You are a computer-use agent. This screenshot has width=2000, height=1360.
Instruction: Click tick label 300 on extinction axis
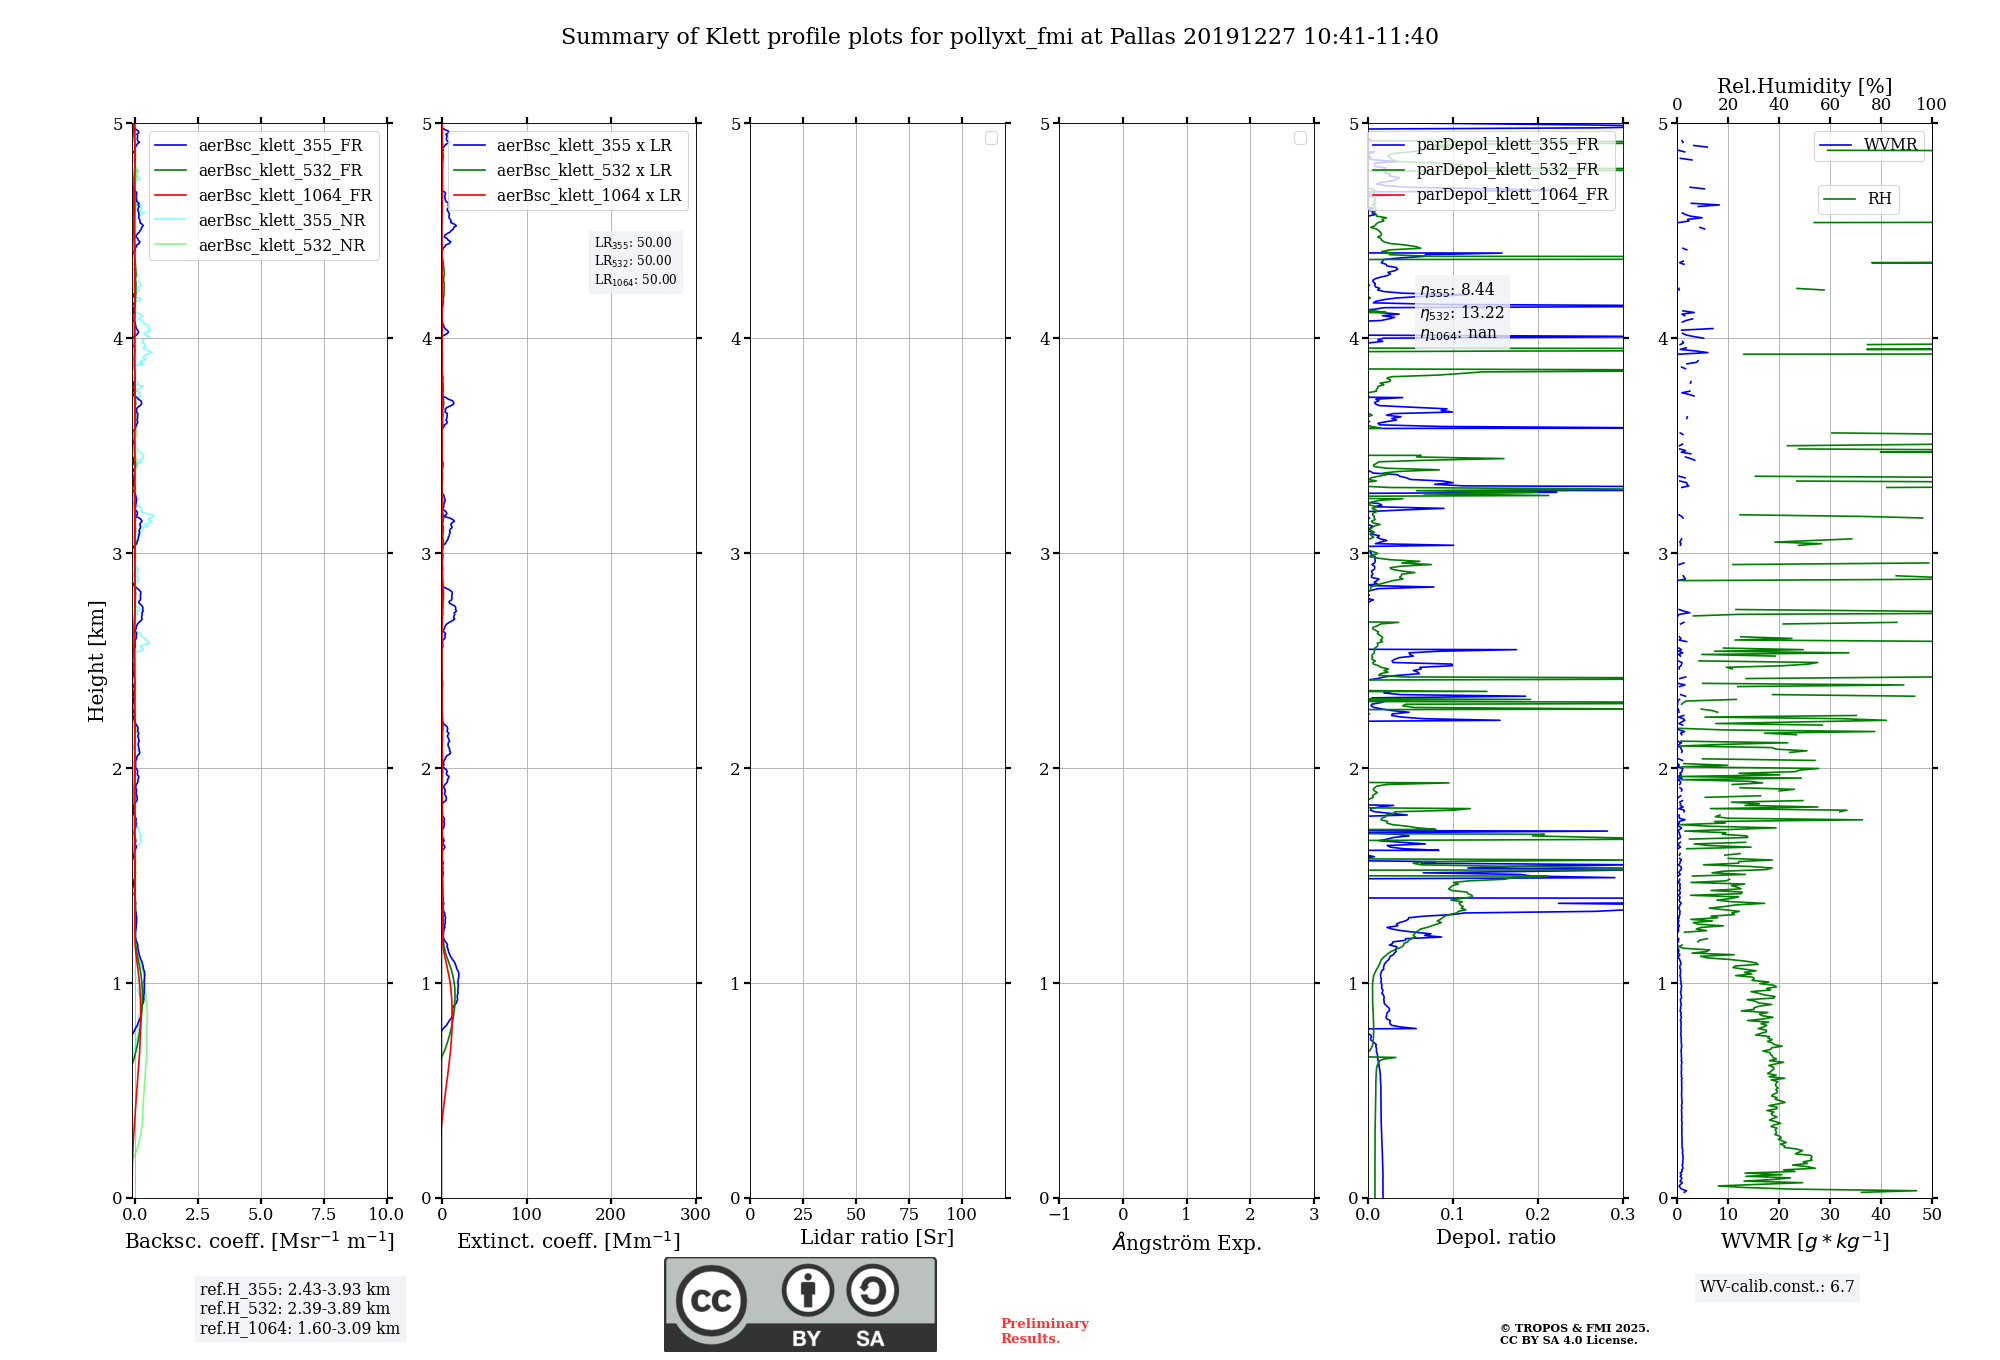click(x=695, y=1214)
